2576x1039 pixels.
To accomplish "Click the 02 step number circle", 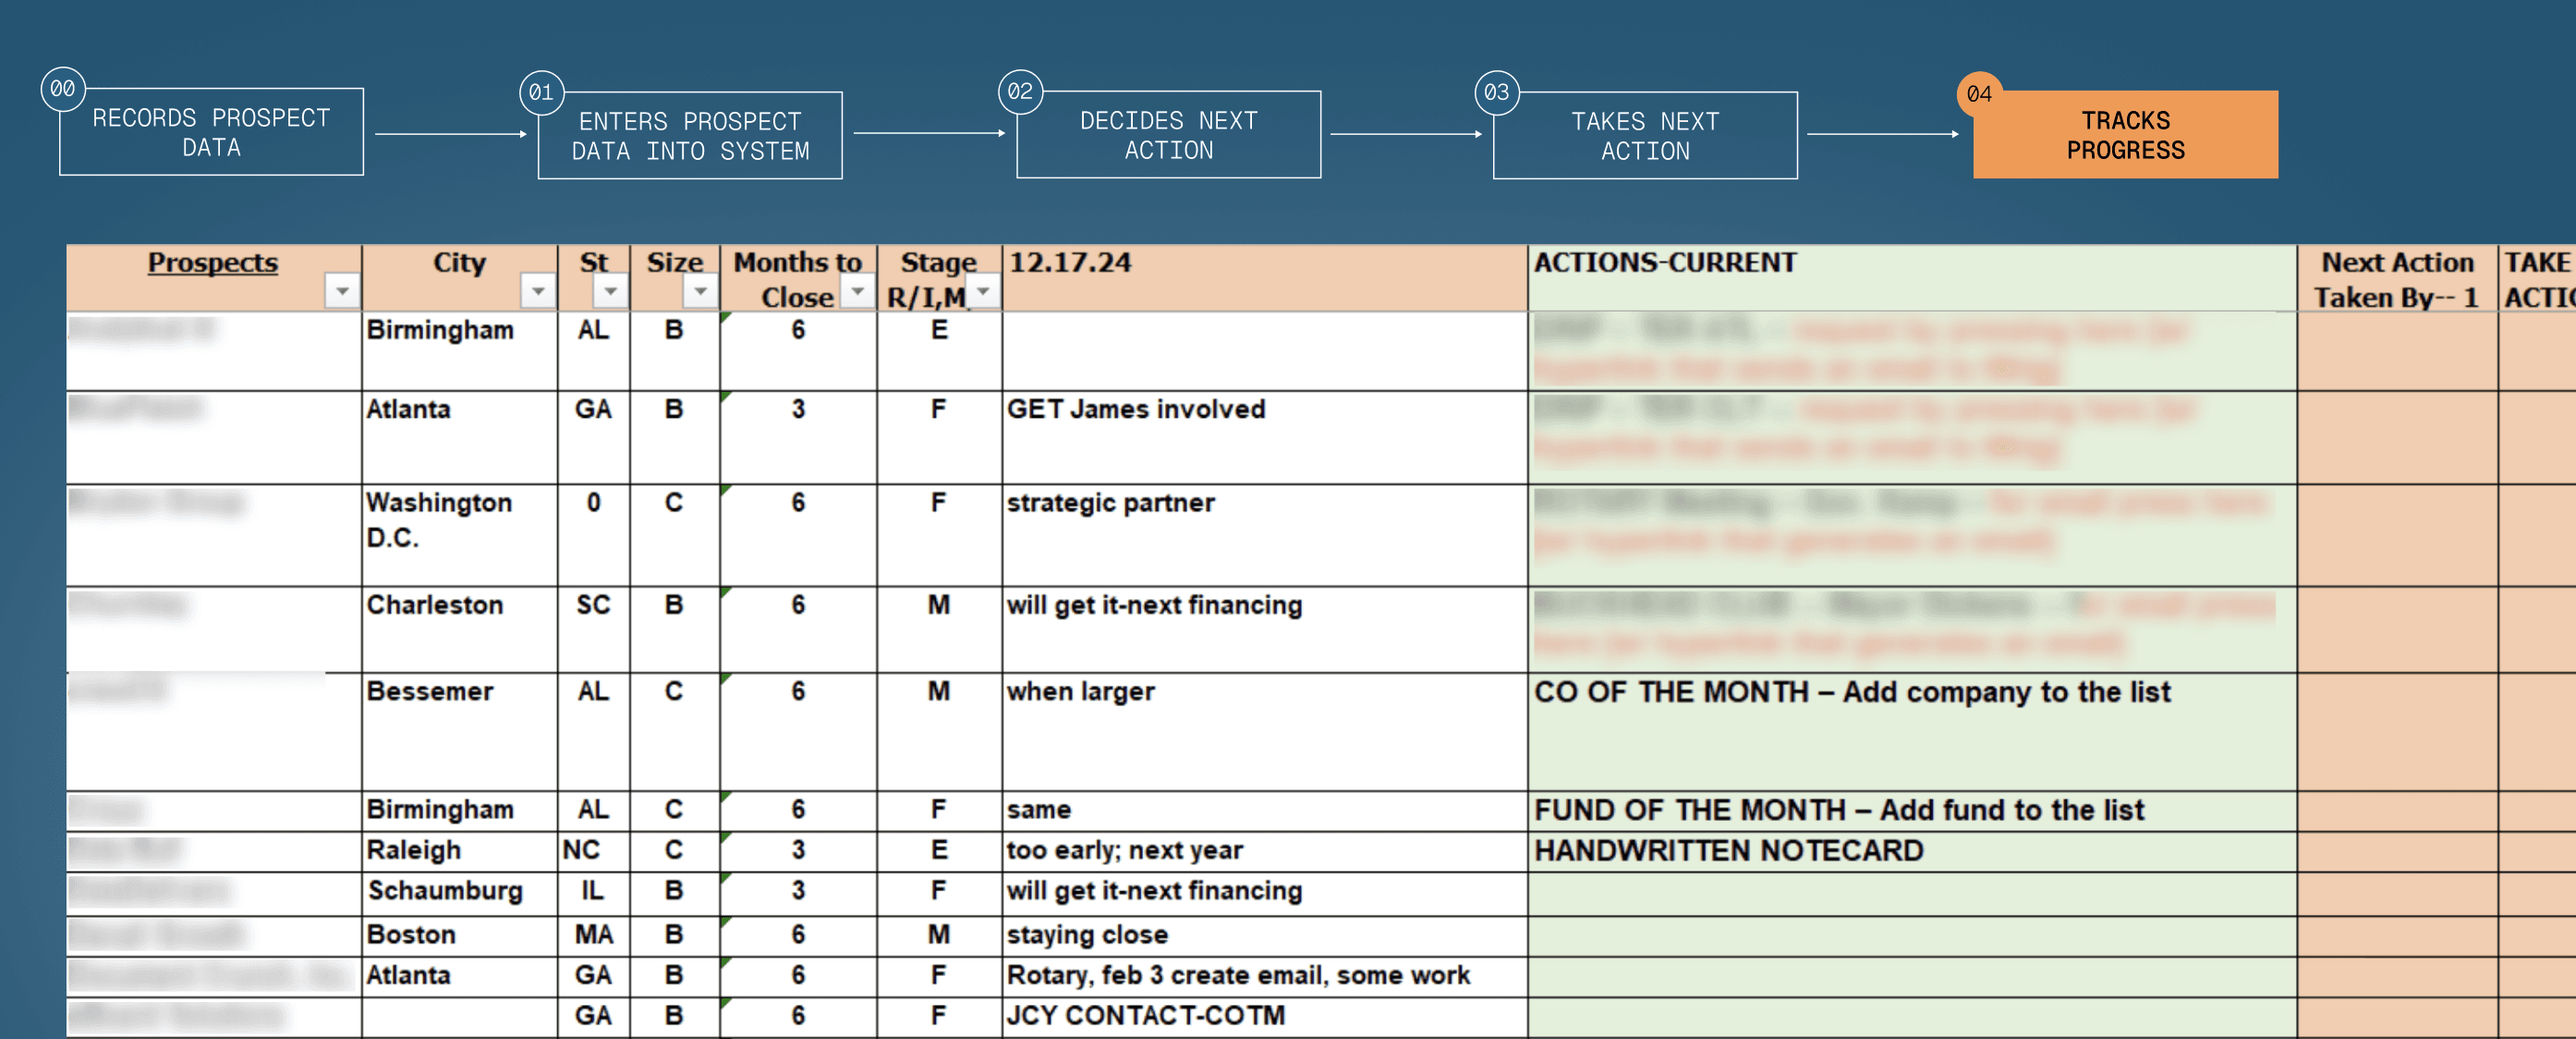I will tap(1020, 91).
